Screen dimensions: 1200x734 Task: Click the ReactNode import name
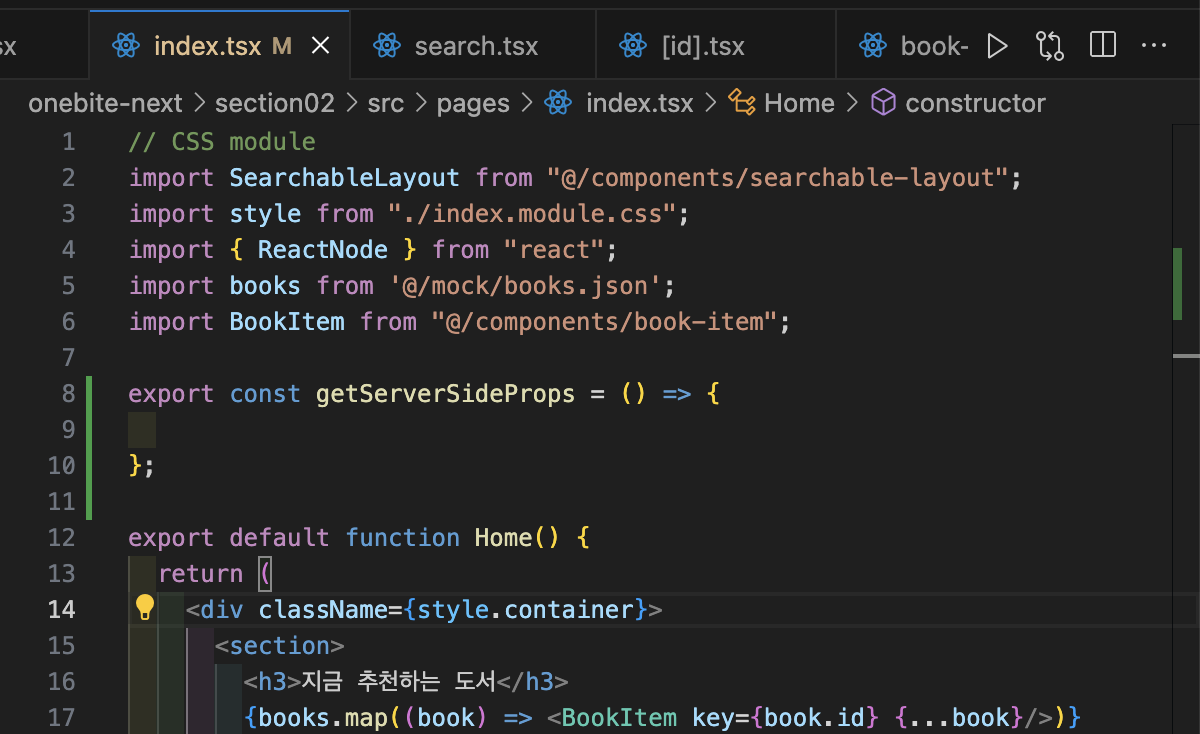tap(322, 250)
